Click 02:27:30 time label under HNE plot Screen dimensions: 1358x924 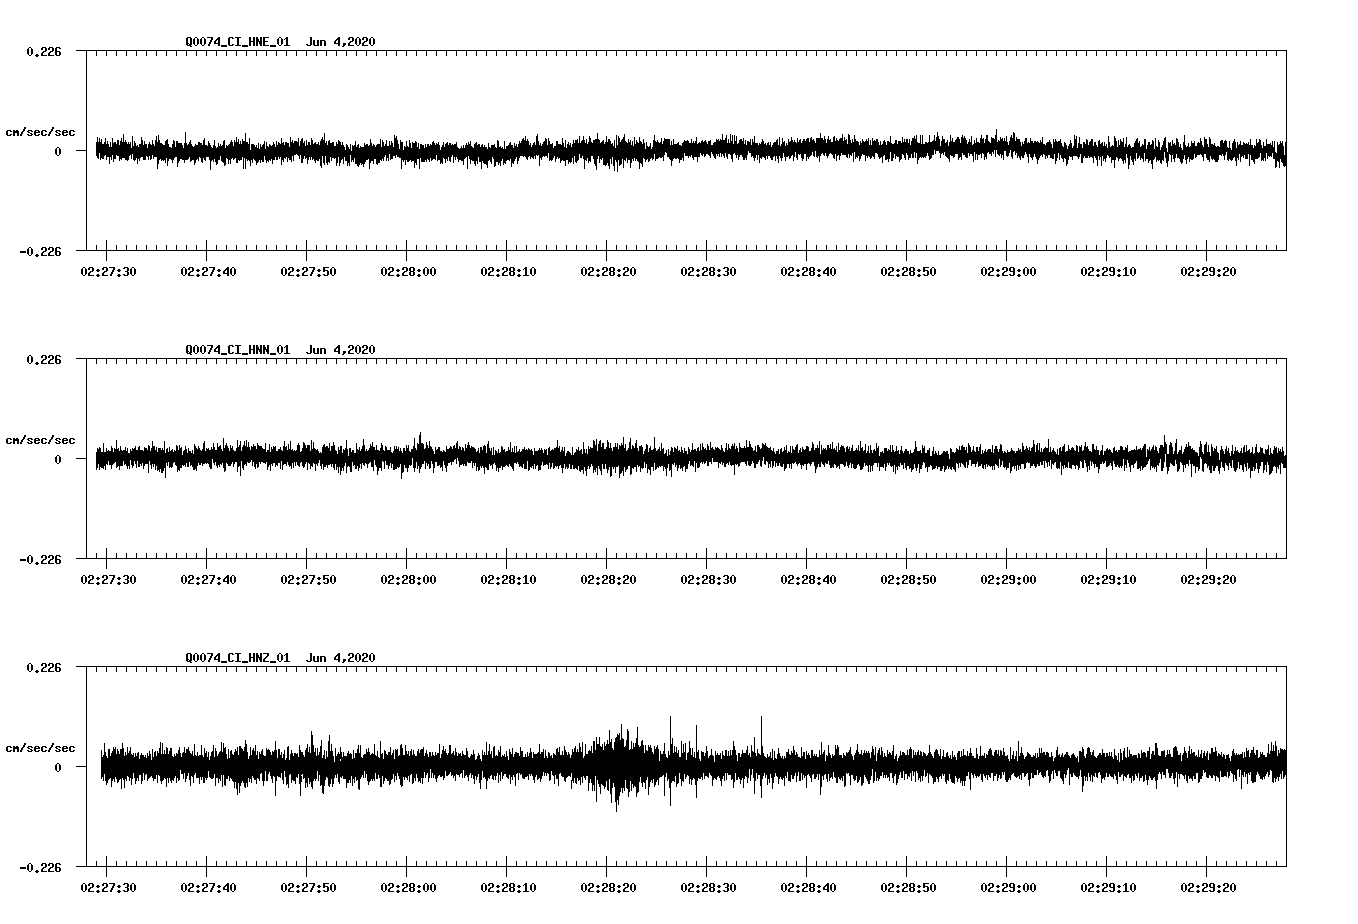(x=108, y=271)
